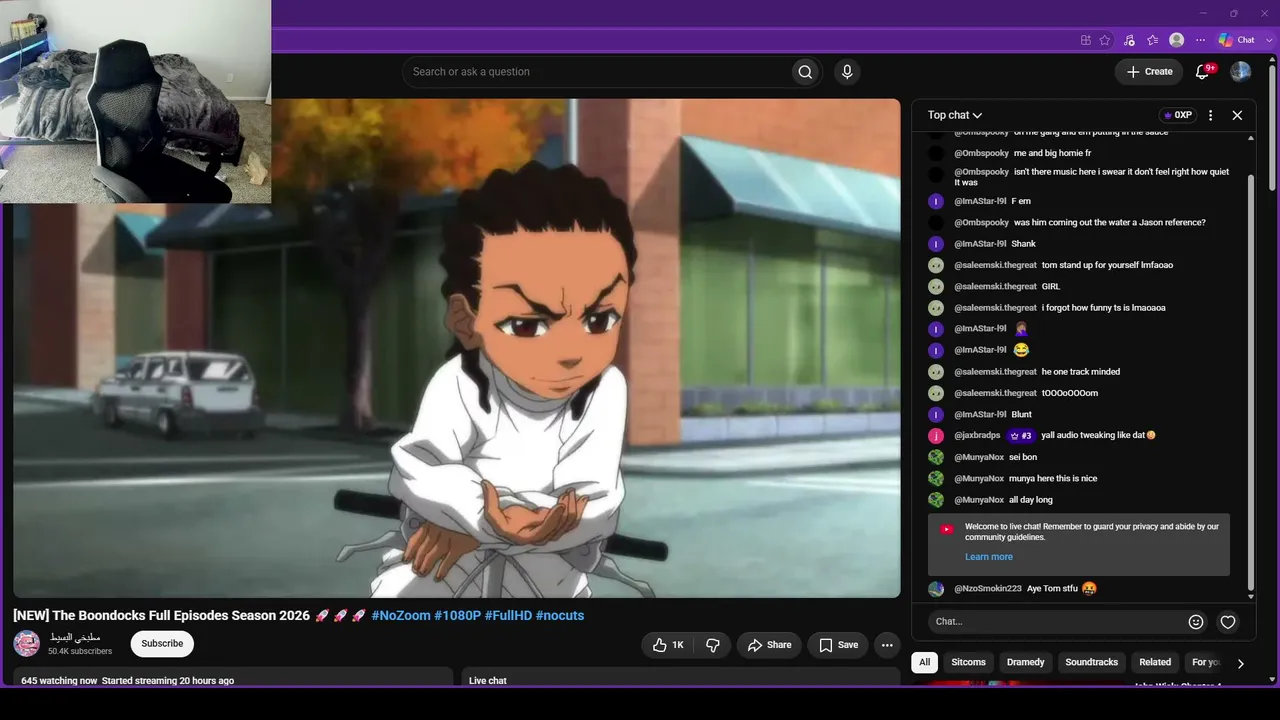Open the emoji picker in chat
The width and height of the screenshot is (1280, 720).
[1196, 622]
